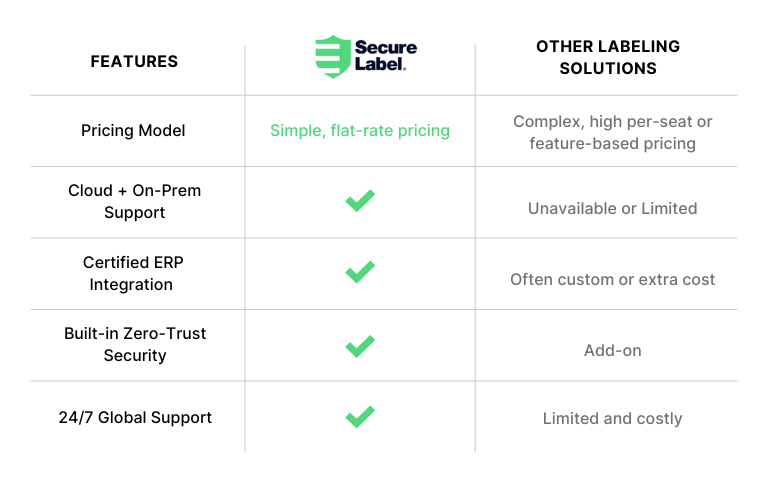The height and width of the screenshot is (478, 768).
Task: Click the Certified ERP Integration checkmark
Action: (x=360, y=272)
